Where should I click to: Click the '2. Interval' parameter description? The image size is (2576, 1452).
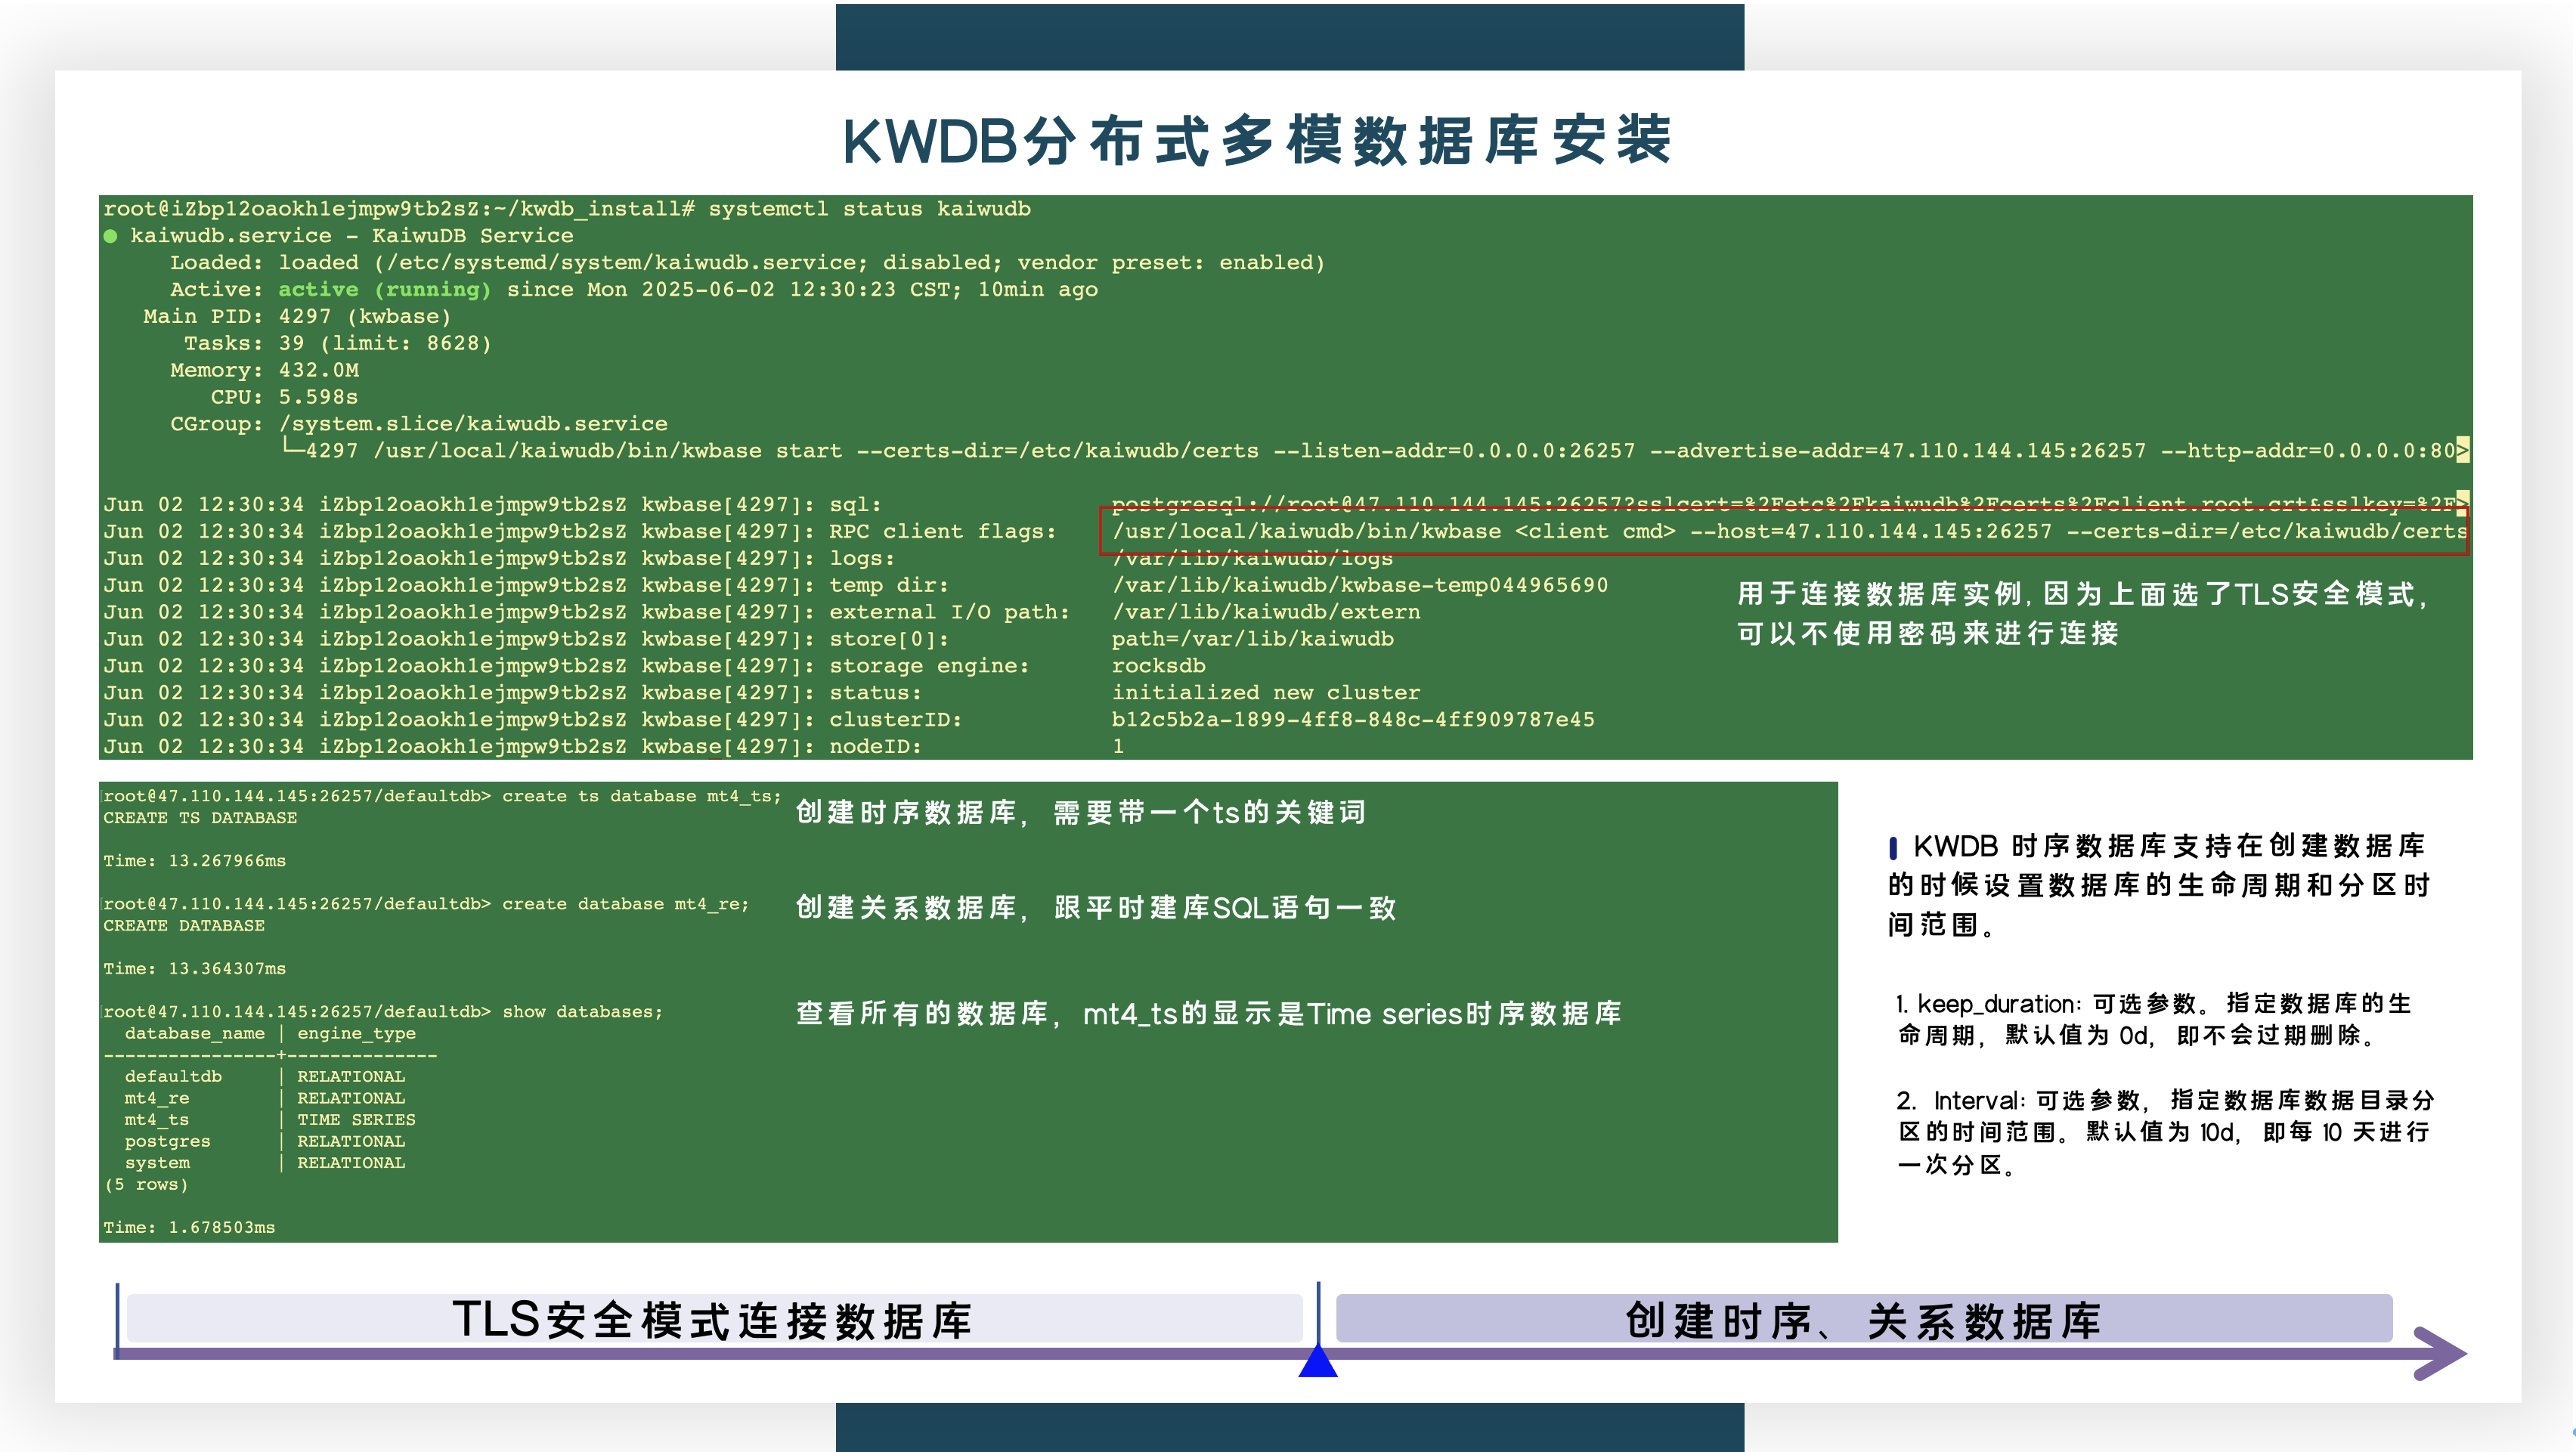pyautogui.click(x=2165, y=1132)
